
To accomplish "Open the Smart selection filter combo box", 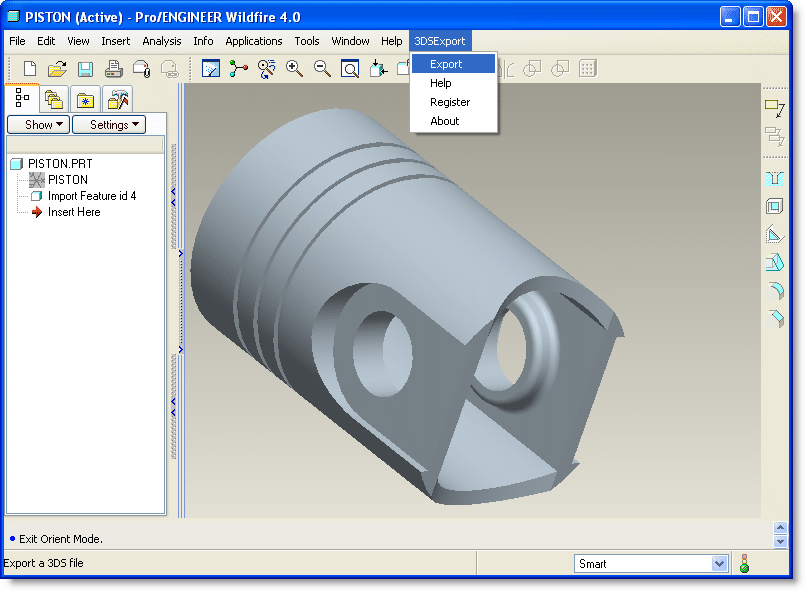I will point(650,564).
